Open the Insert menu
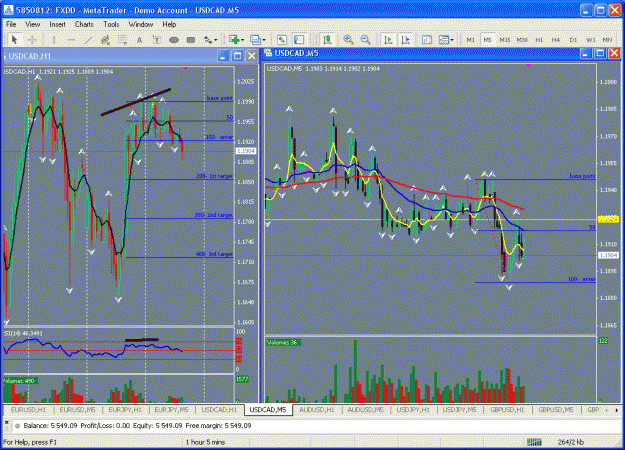Viewport: 625px width, 450px height. [57, 24]
